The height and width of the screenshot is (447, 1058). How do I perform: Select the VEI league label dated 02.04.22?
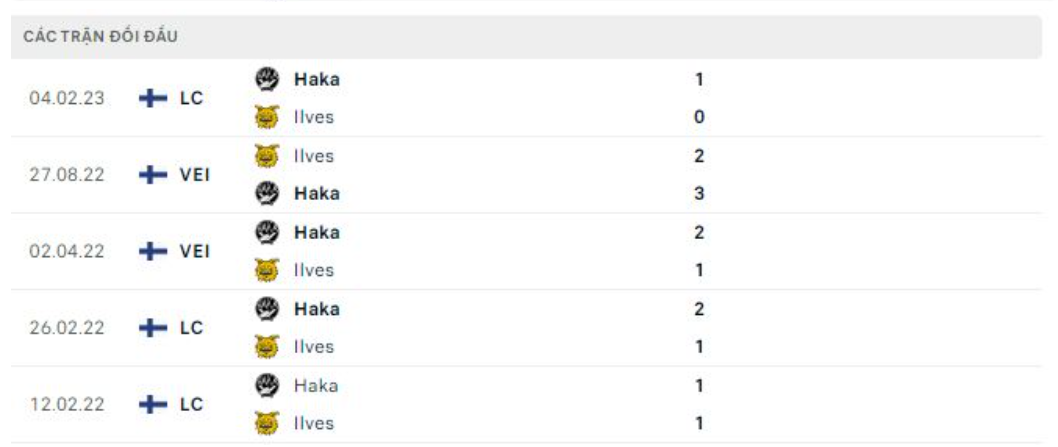pyautogui.click(x=194, y=252)
